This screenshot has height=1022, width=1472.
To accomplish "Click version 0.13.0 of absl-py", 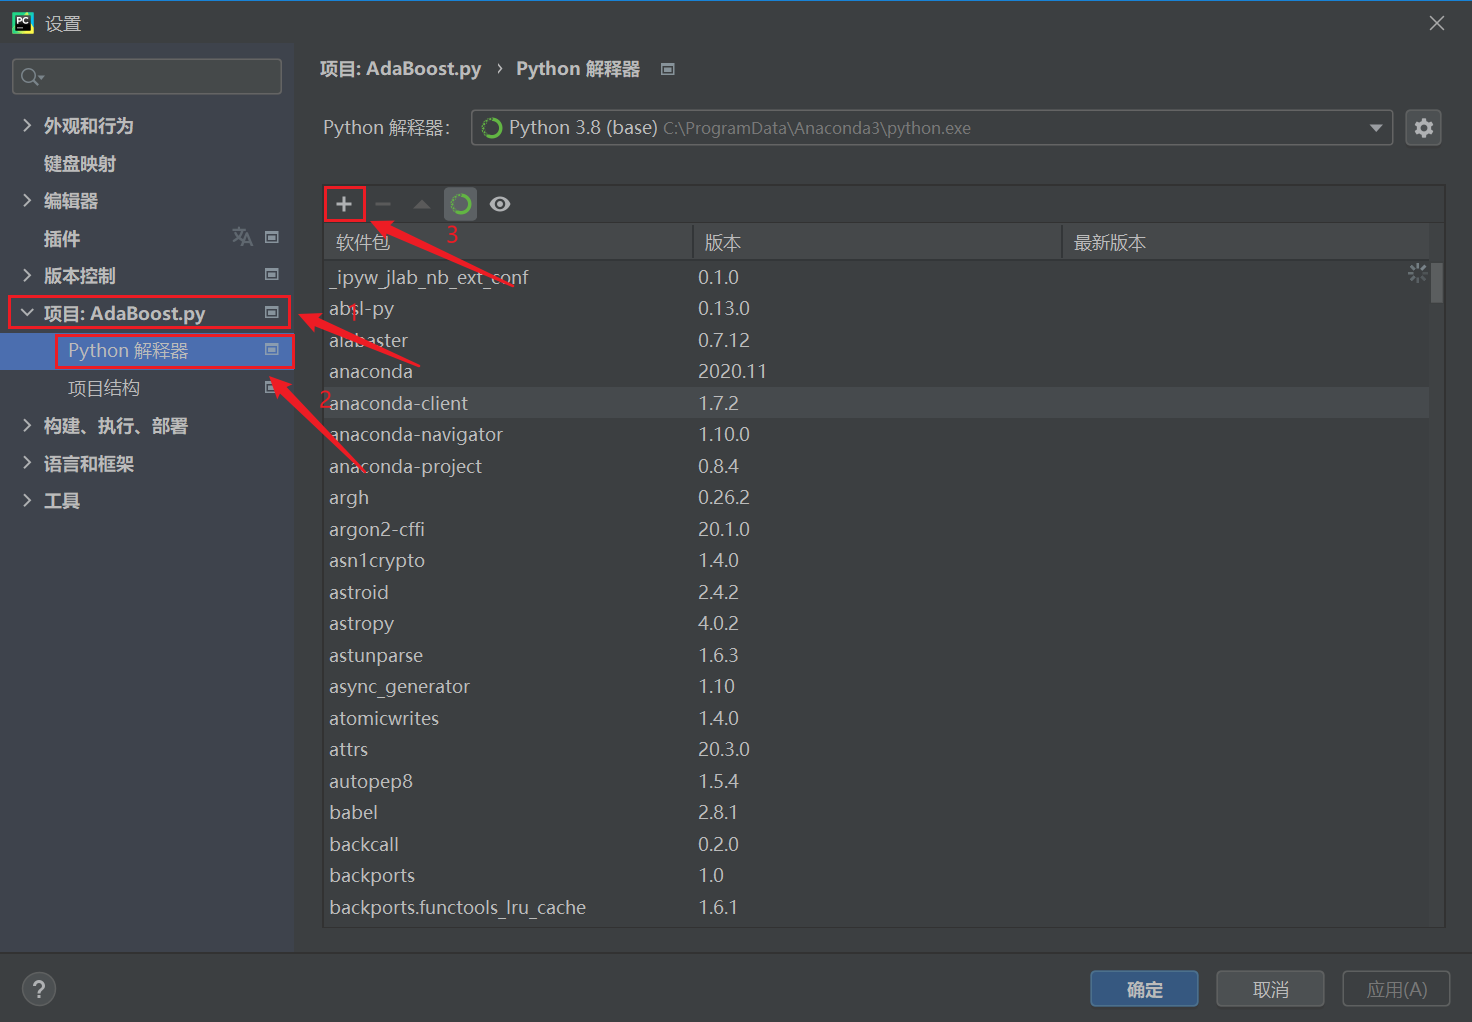I will pos(724,309).
